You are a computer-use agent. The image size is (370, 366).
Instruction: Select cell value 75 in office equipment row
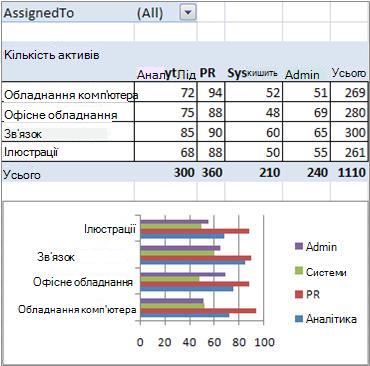click(x=188, y=113)
